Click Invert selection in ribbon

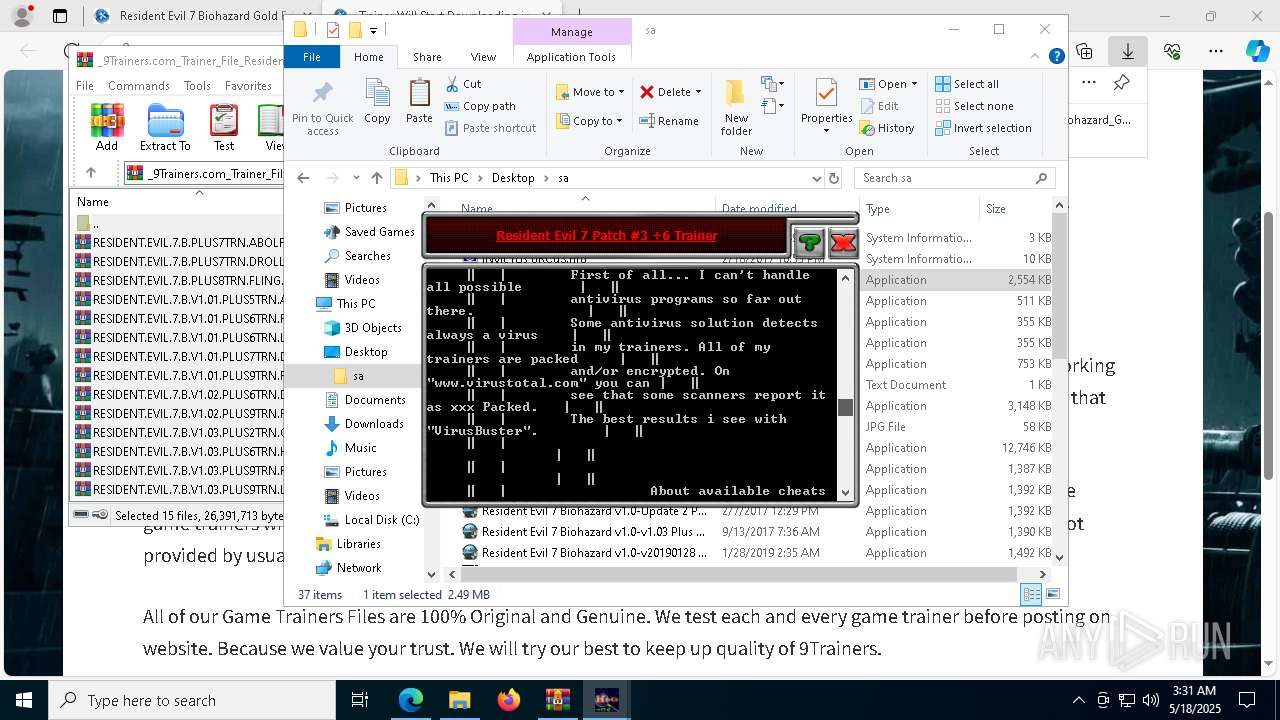(983, 128)
